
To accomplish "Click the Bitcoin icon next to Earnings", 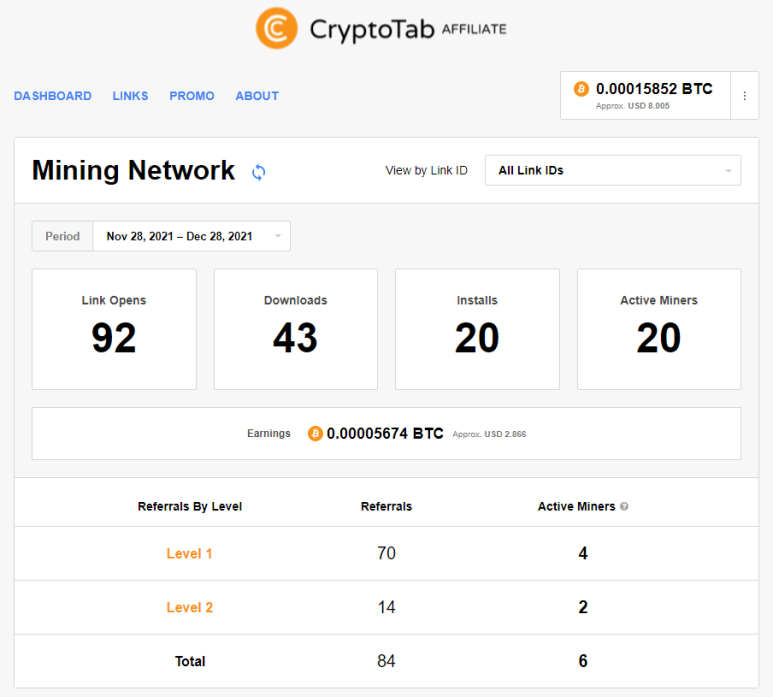I will pos(315,433).
